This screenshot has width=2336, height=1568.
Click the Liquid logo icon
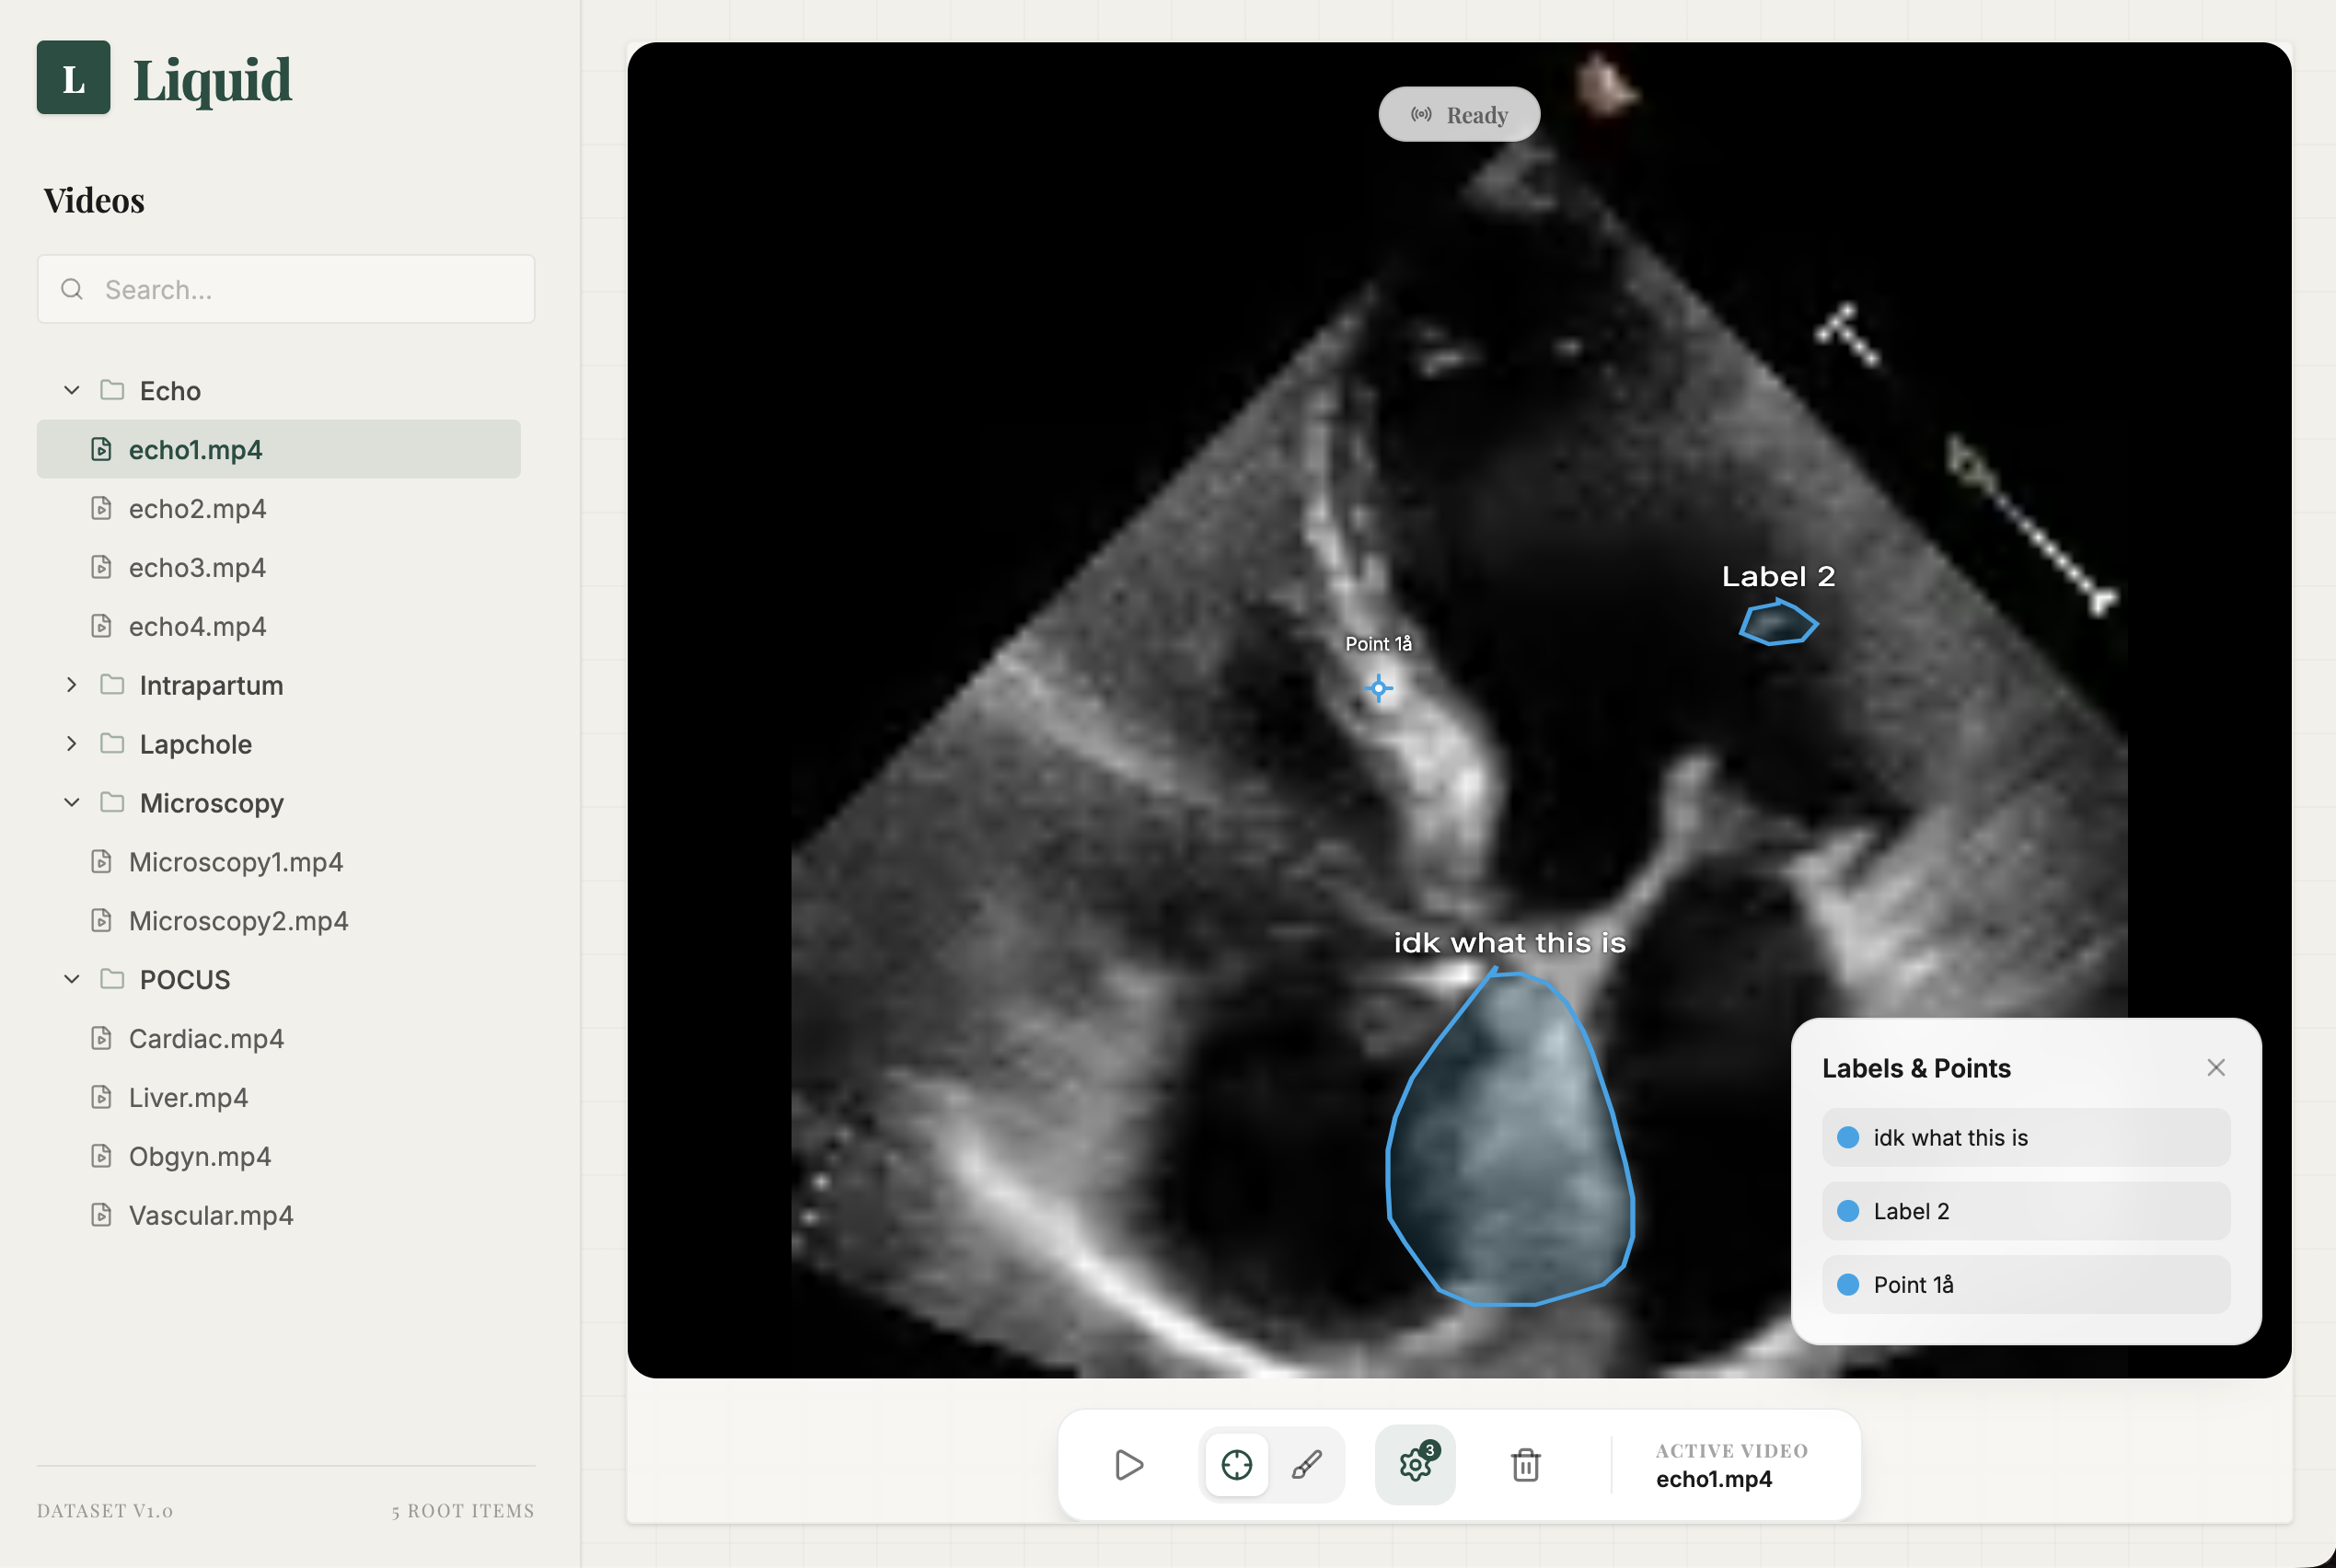[73, 78]
